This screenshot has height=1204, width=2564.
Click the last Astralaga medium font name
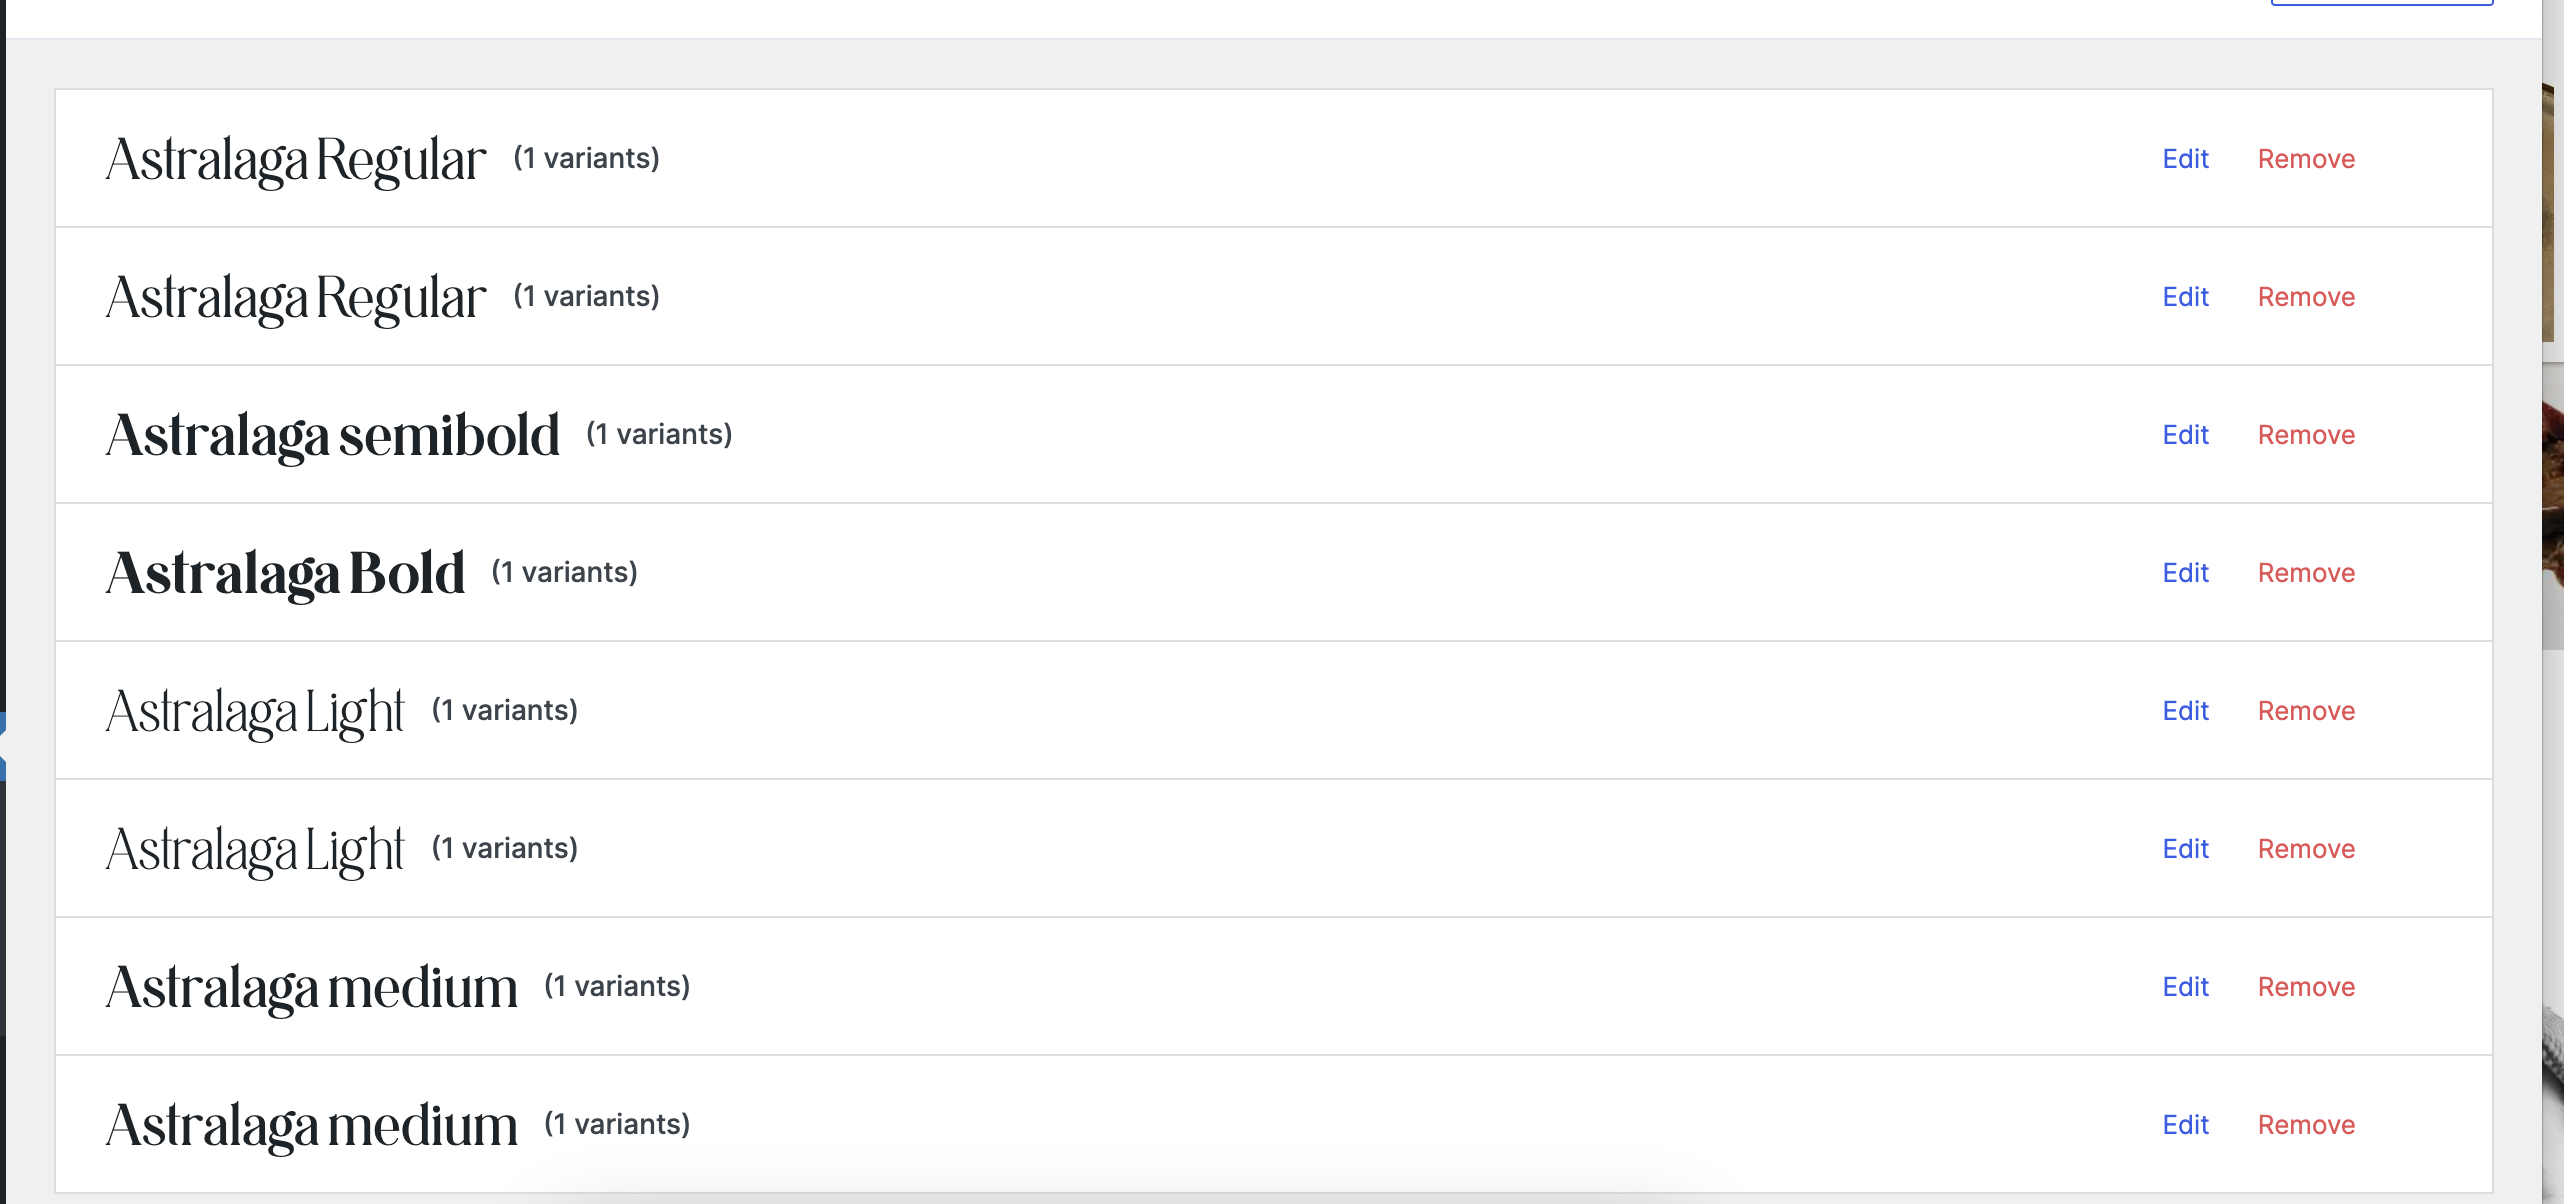(311, 1126)
